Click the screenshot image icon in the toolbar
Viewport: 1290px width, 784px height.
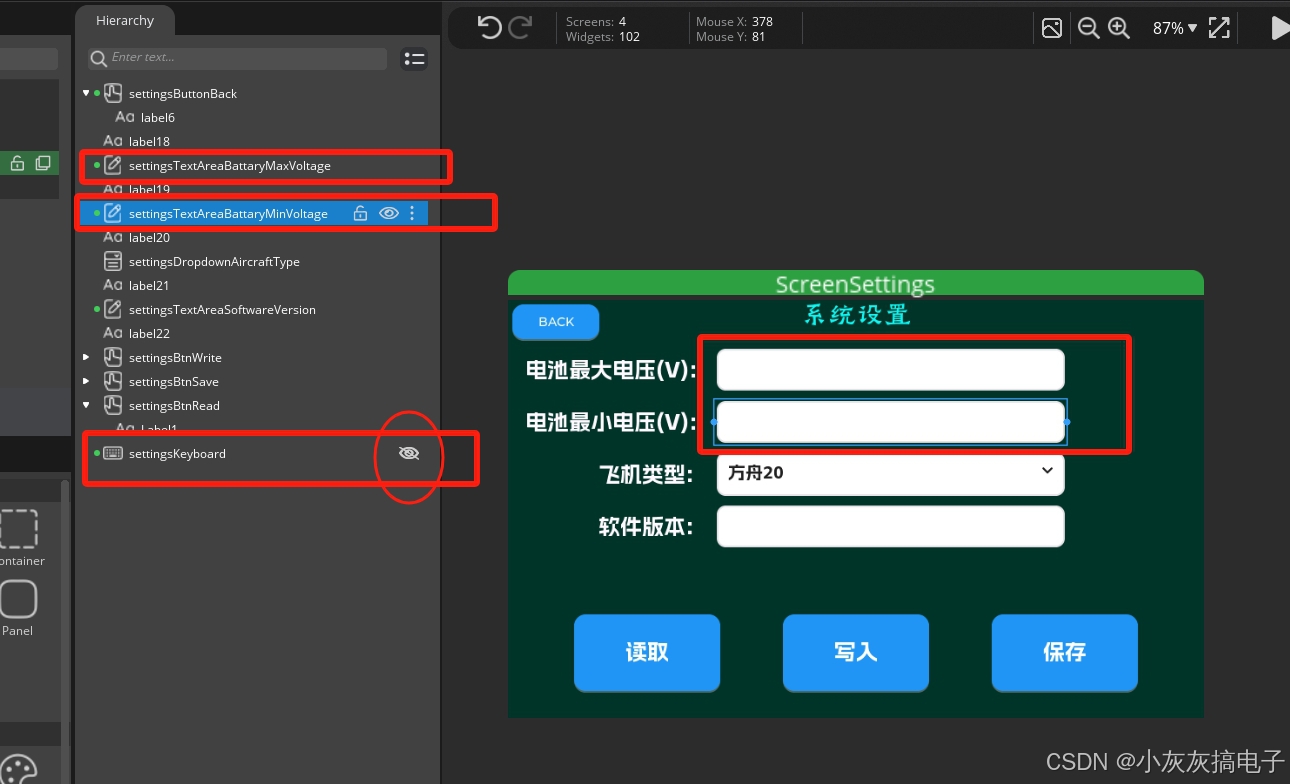click(x=1051, y=28)
